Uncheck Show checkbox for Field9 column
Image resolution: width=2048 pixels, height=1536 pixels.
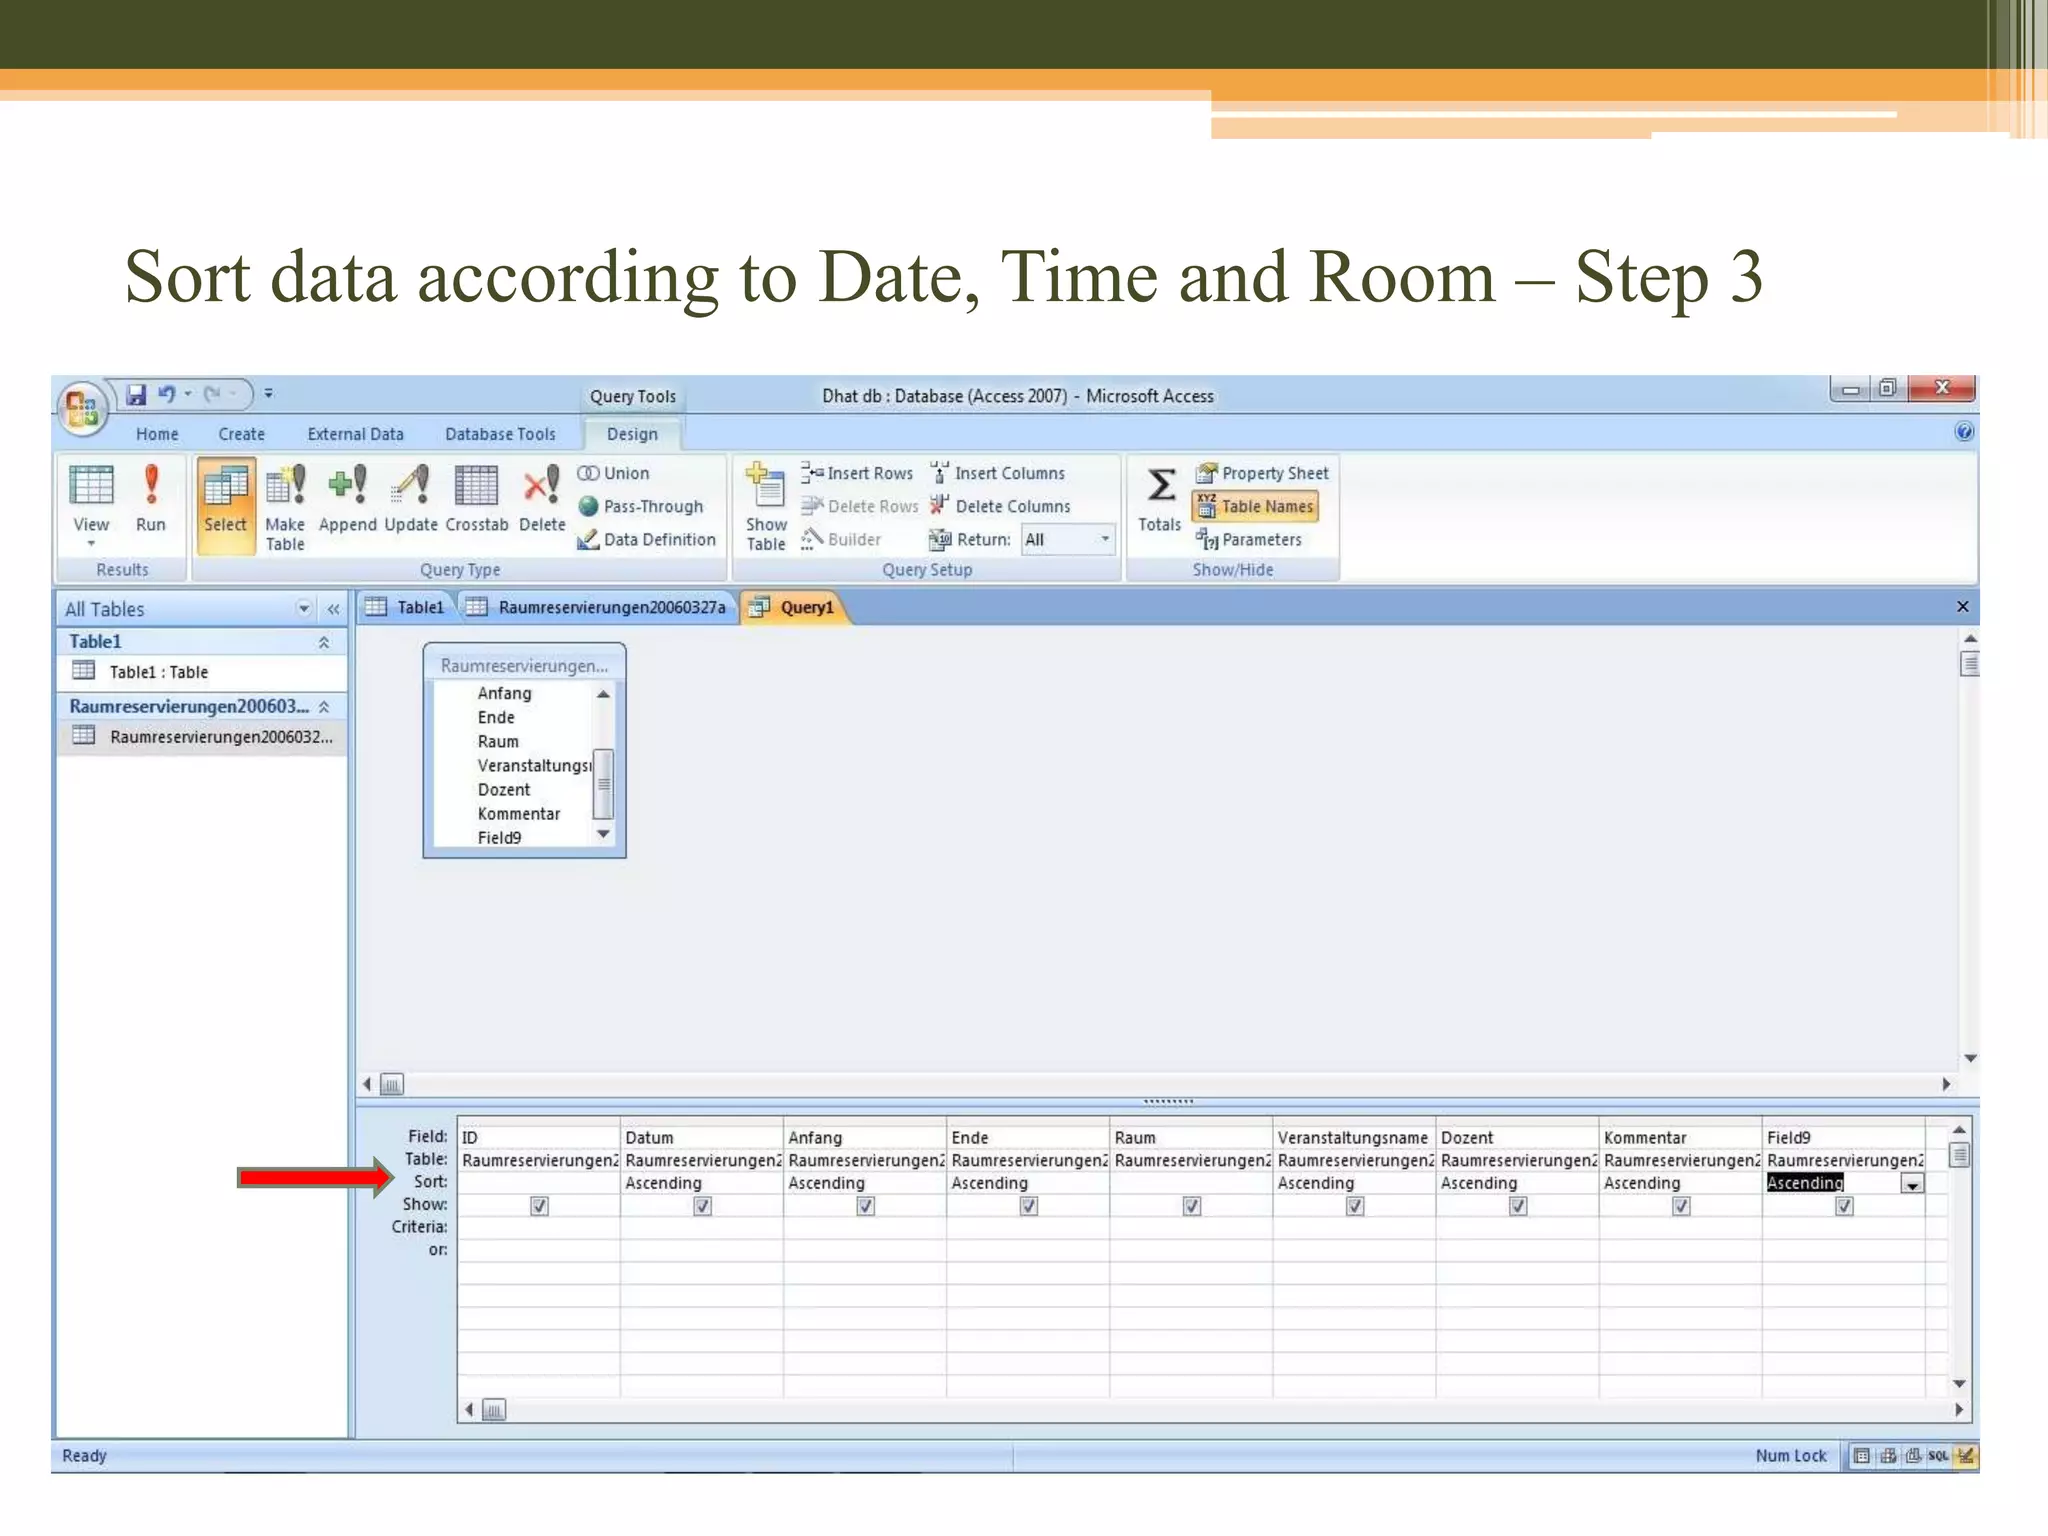[x=1844, y=1206]
